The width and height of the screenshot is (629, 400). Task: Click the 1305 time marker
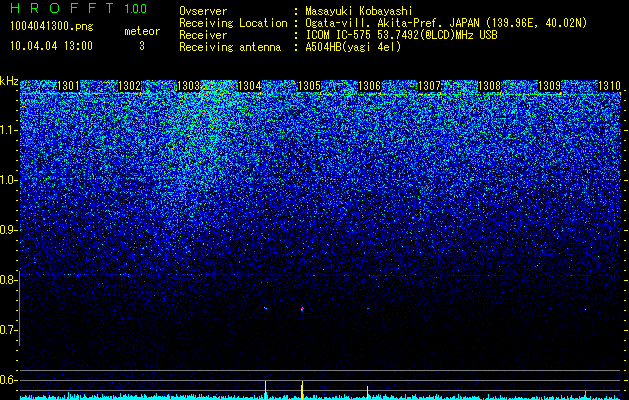click(310, 86)
